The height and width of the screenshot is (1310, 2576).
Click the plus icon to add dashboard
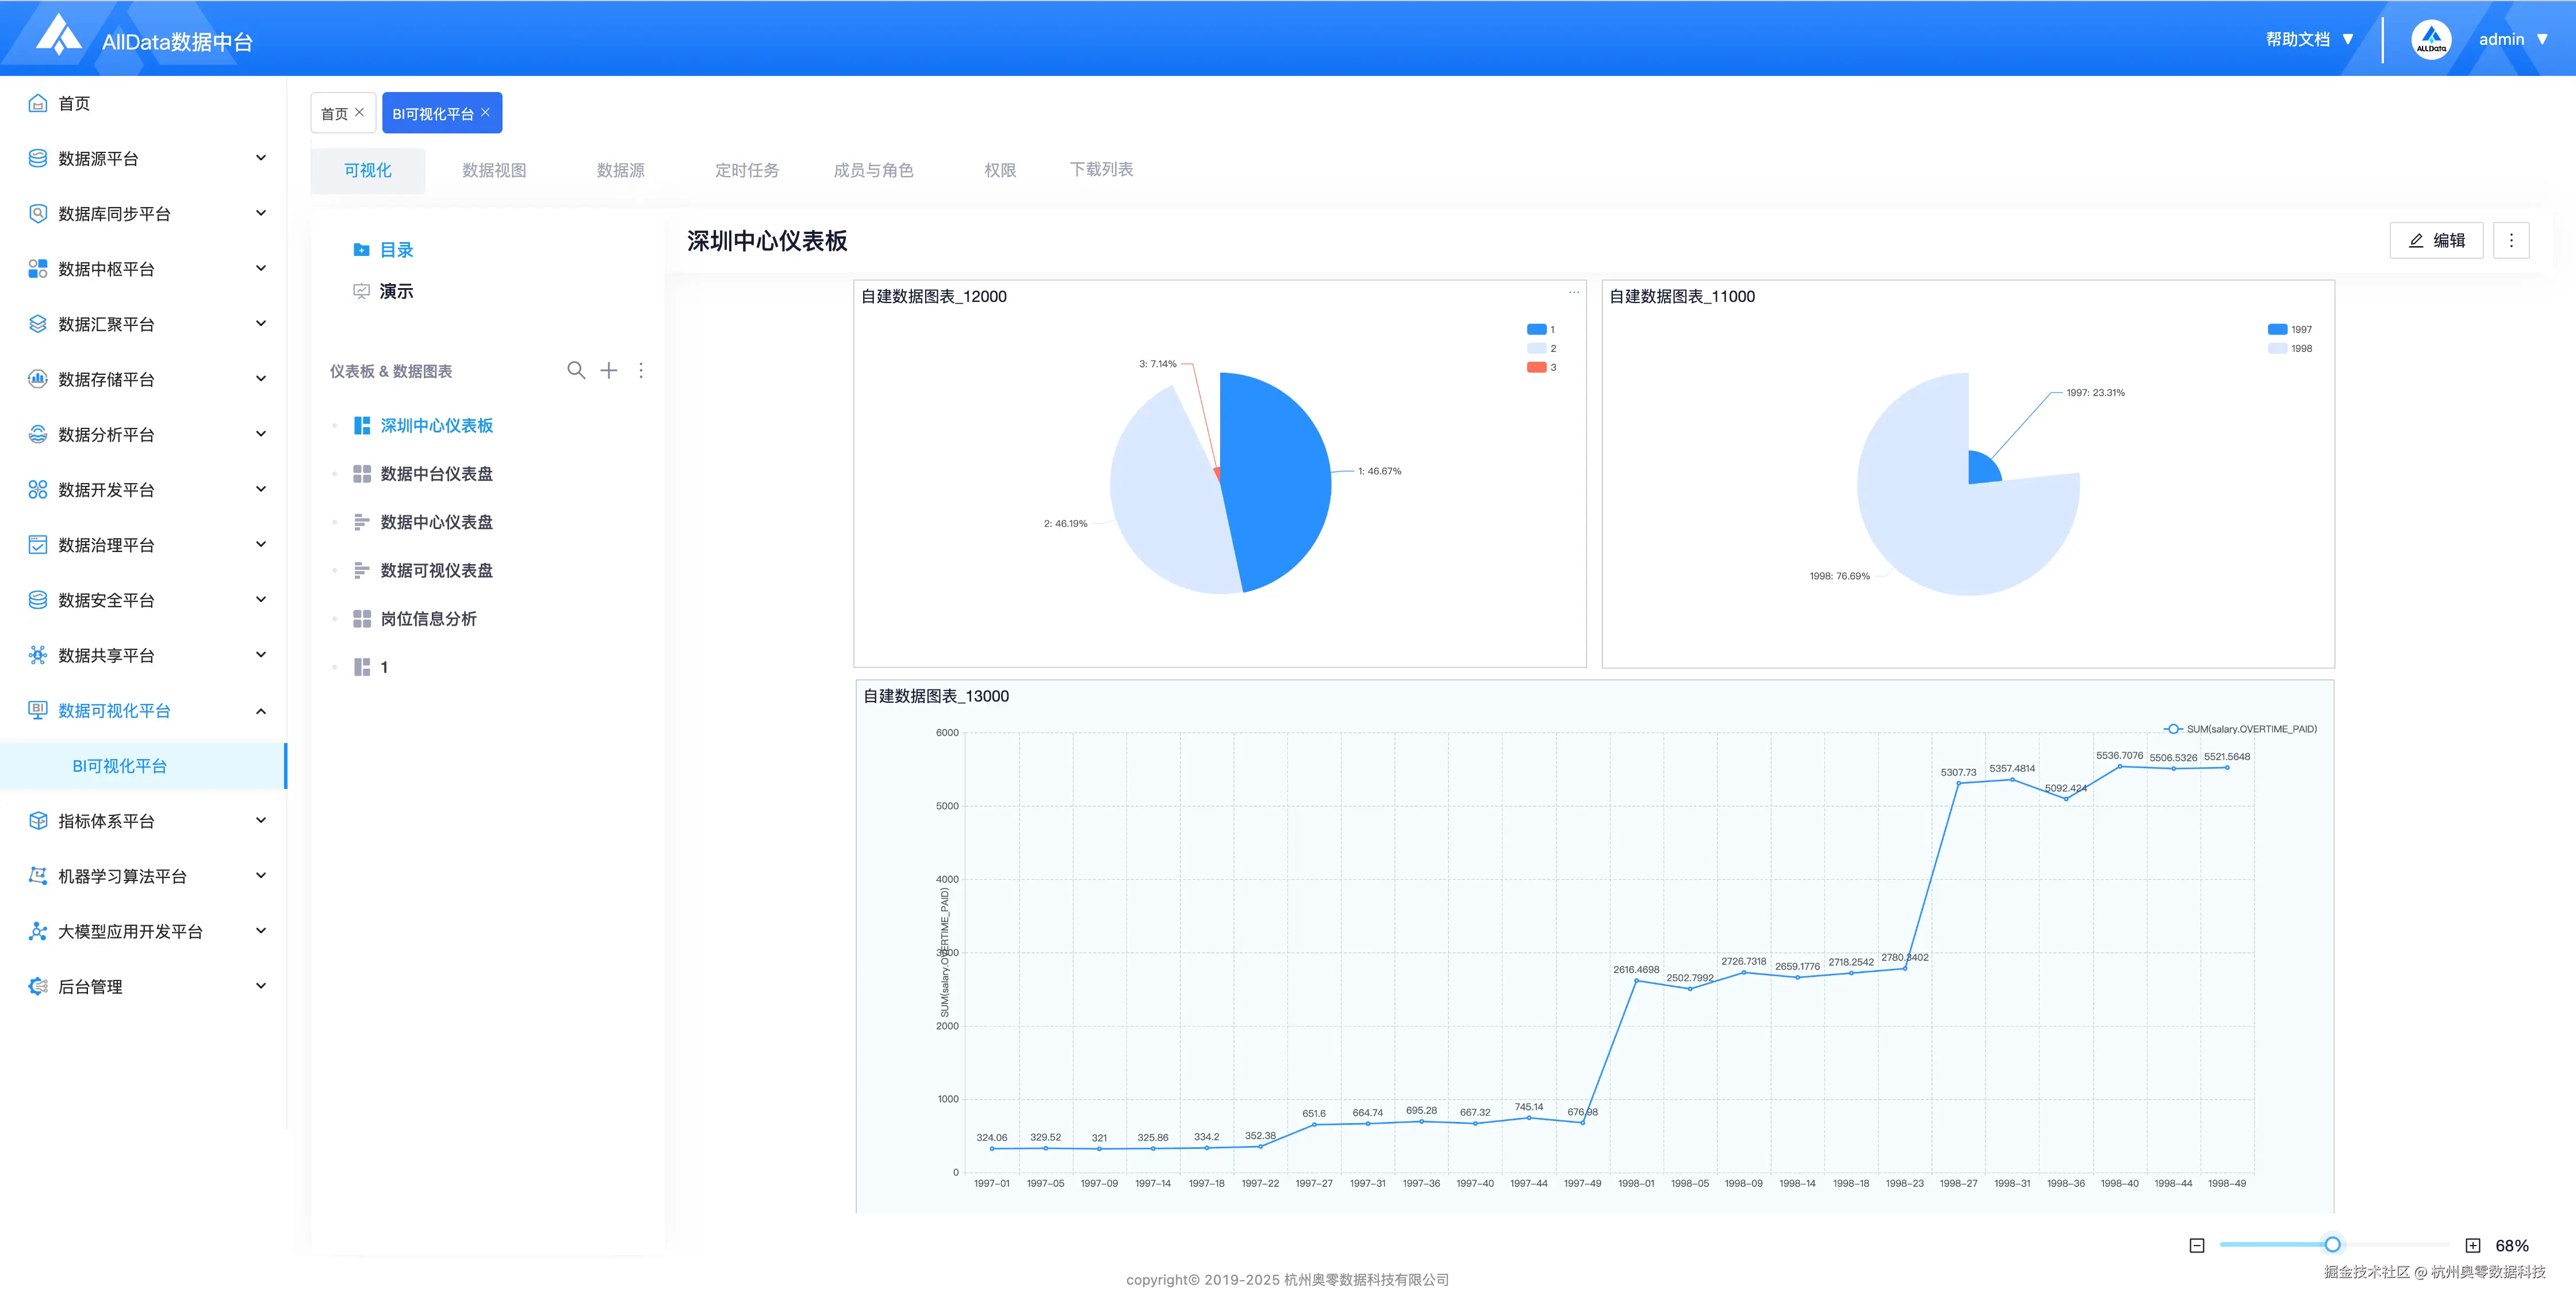[x=608, y=370]
